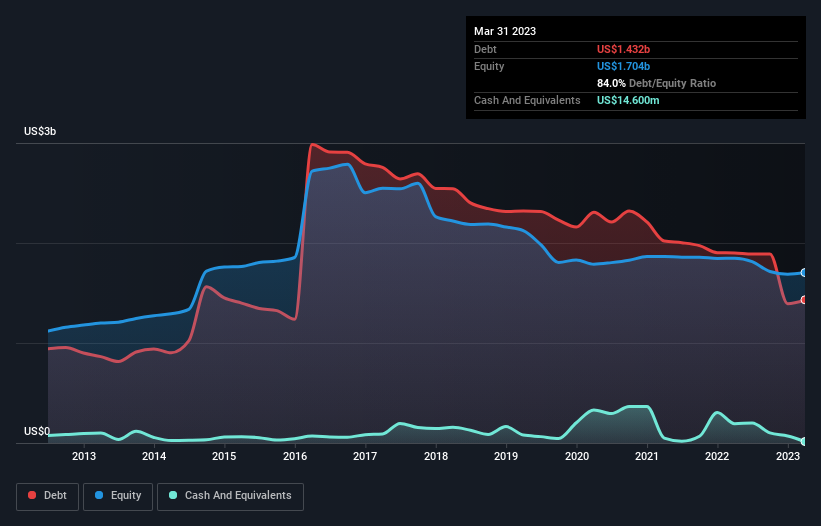Click the teal Cash And Equivalents legend dot

(173, 495)
